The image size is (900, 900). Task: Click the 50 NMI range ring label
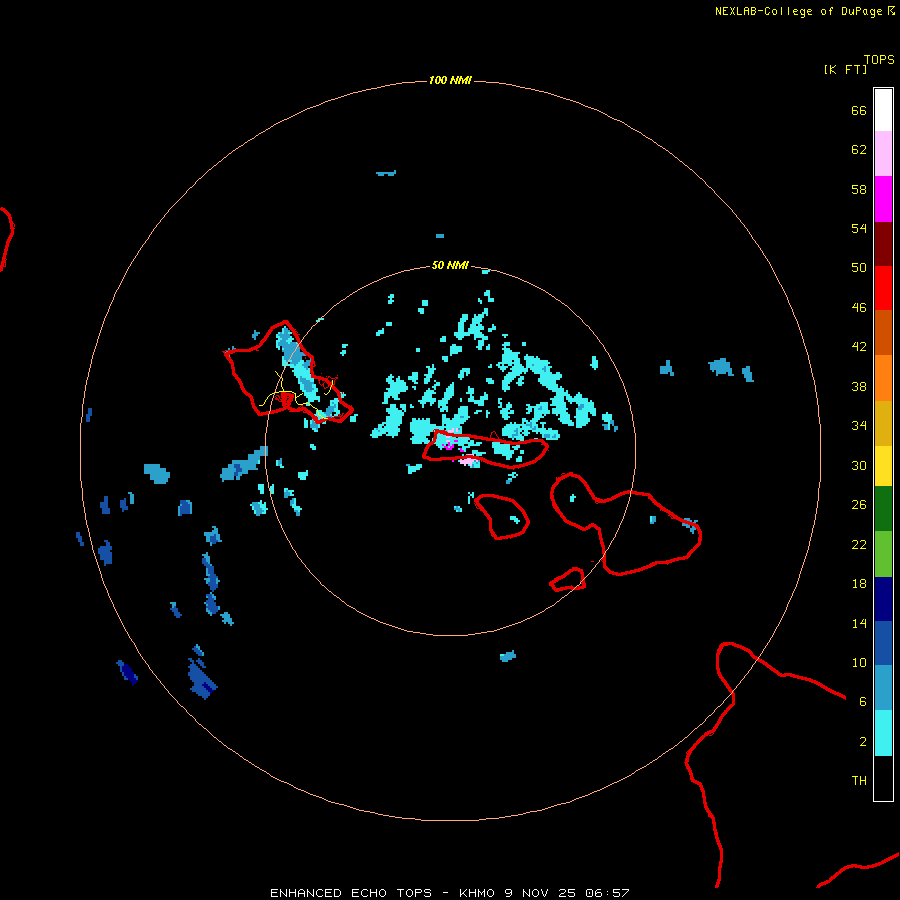click(450, 265)
